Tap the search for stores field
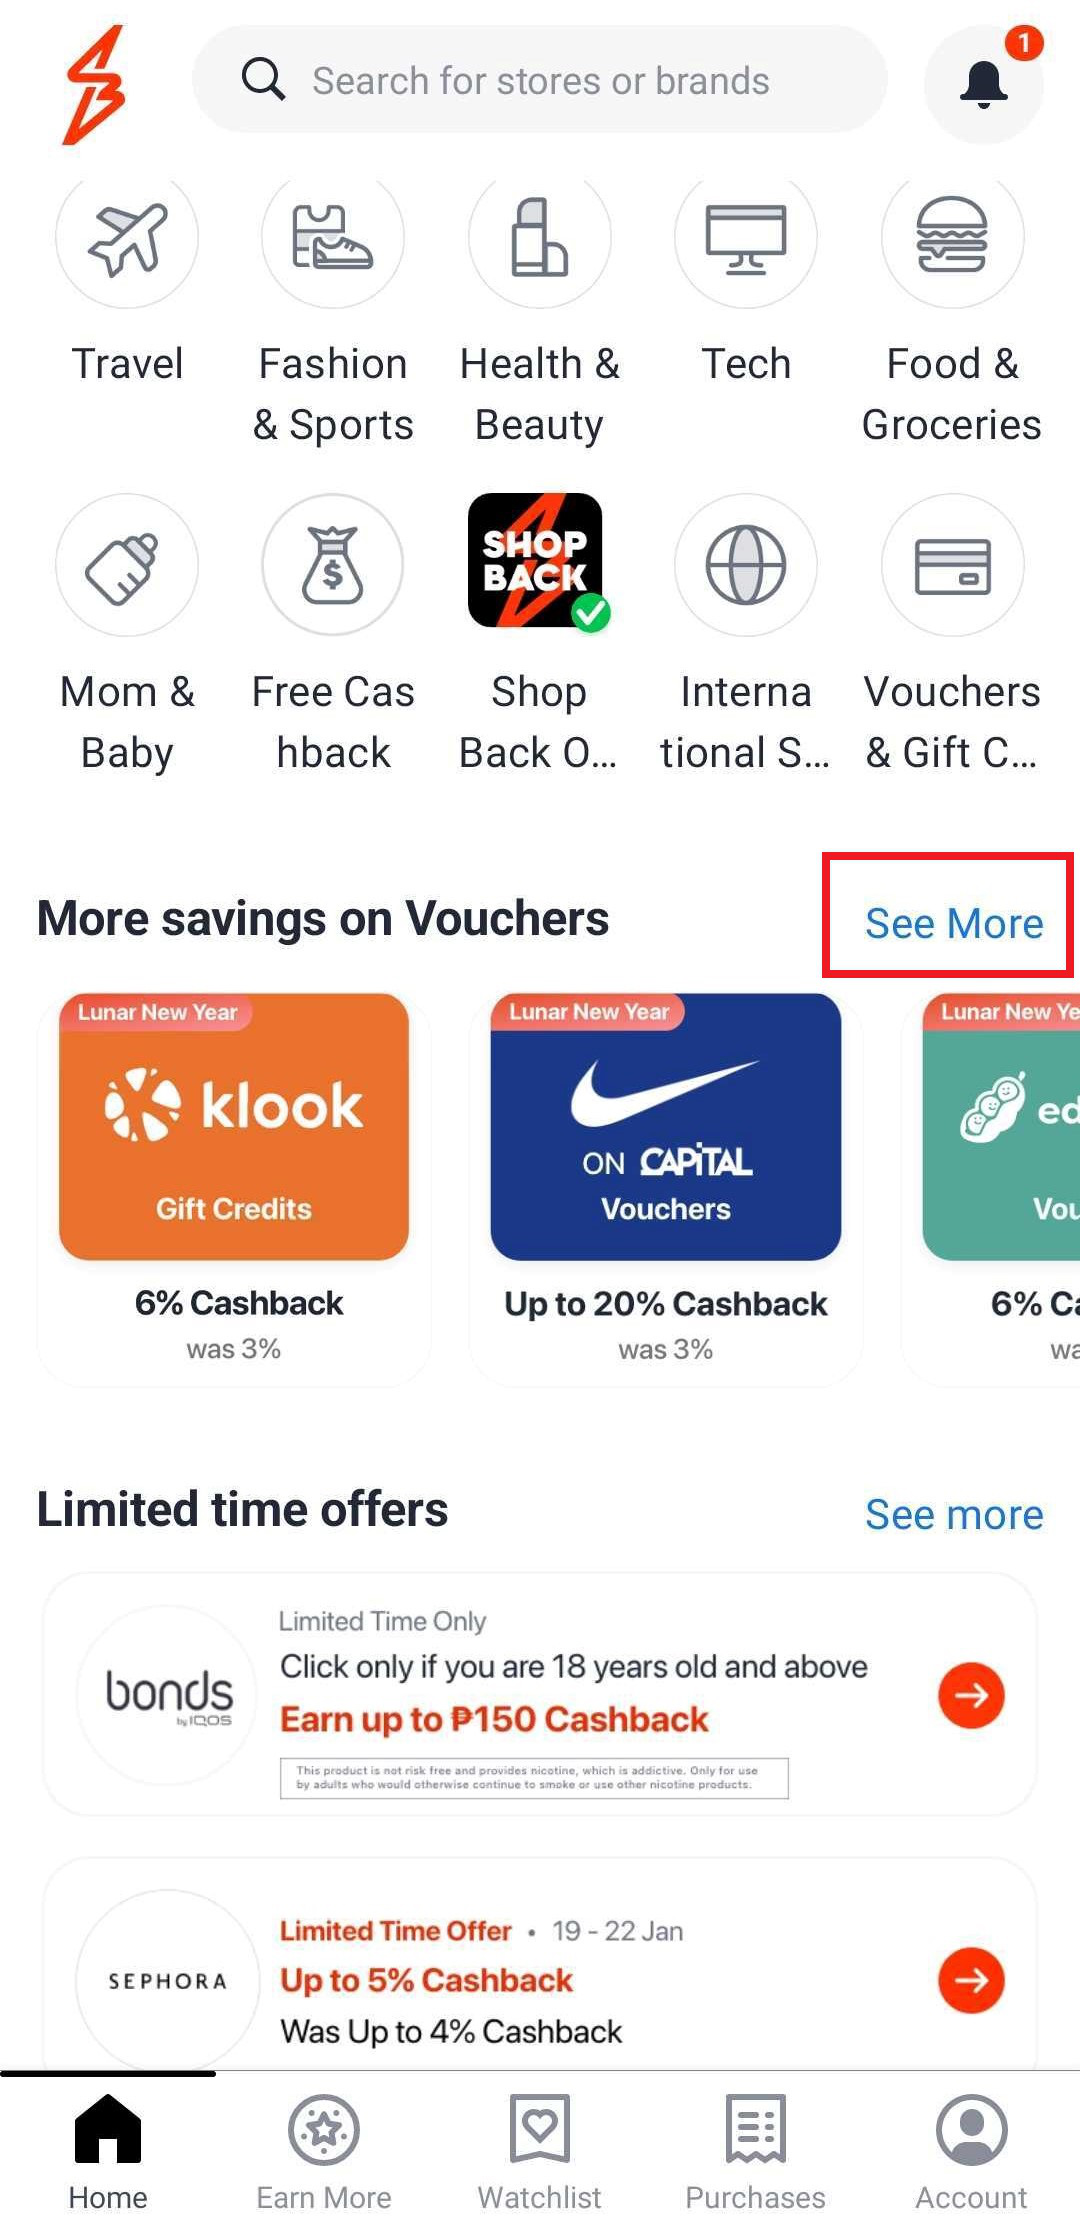This screenshot has height=2227, width=1080. pyautogui.click(x=540, y=80)
